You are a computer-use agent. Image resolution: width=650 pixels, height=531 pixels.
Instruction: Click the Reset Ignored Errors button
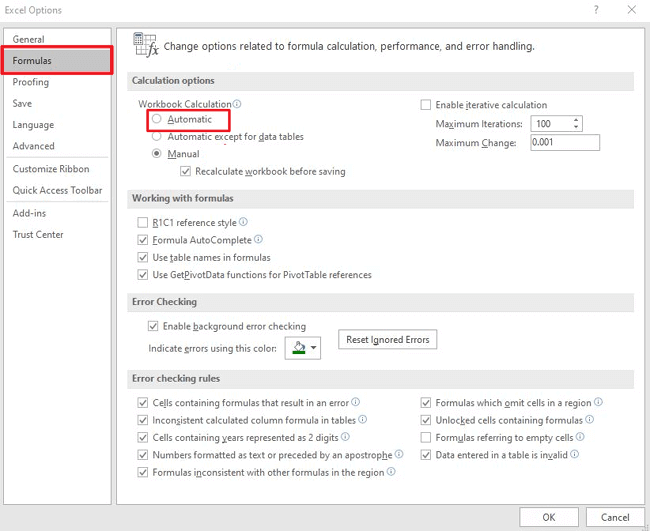(387, 340)
